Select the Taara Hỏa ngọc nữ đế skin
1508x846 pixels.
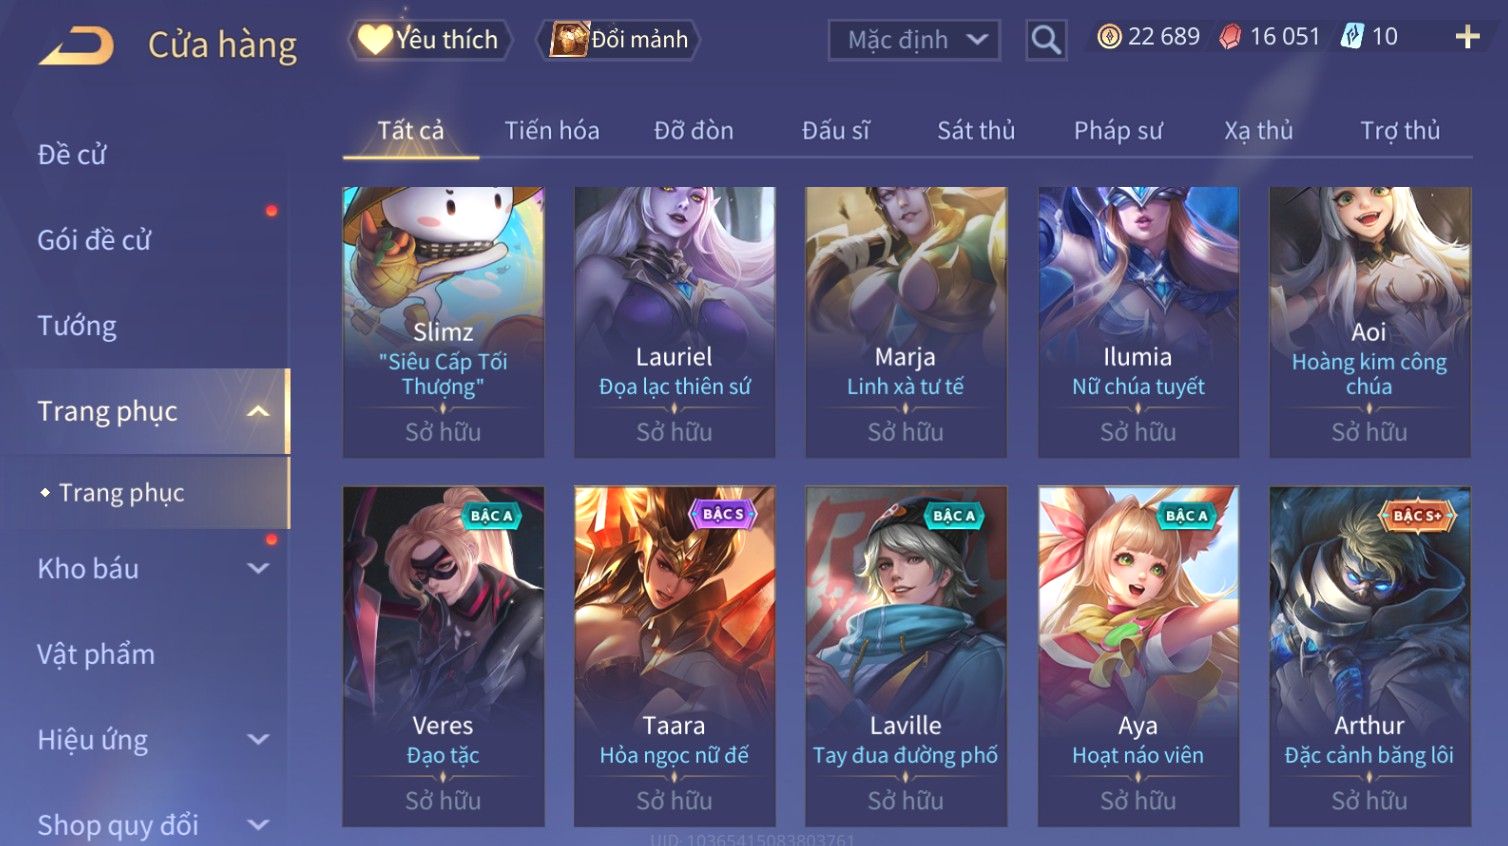click(674, 656)
